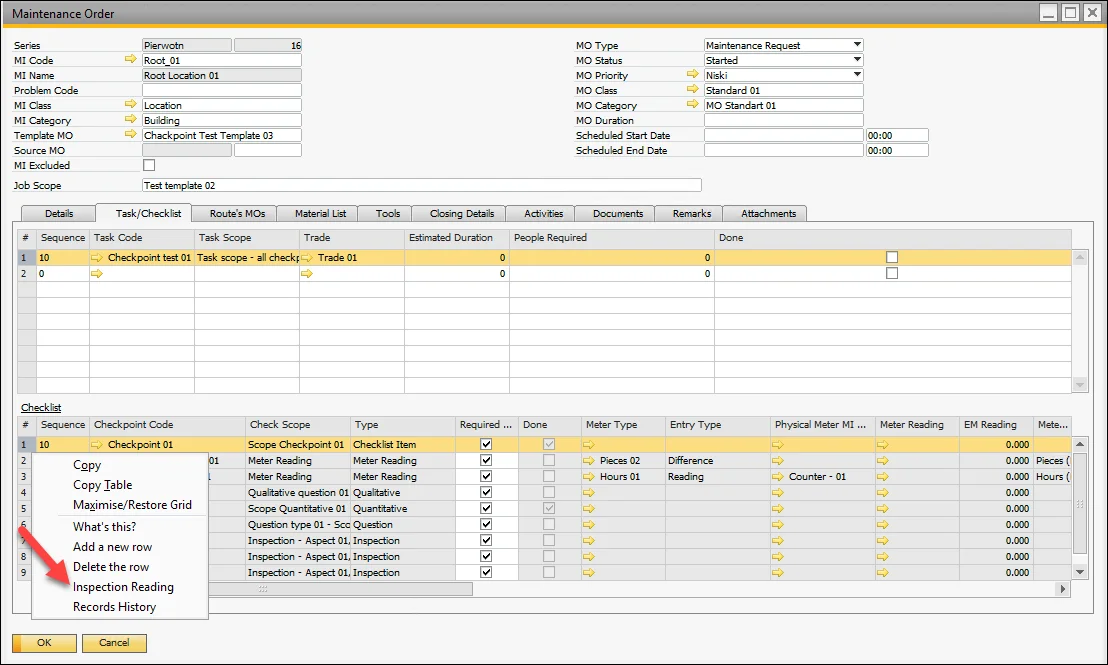Open the MO Type dropdown
The height and width of the screenshot is (665, 1108).
pos(857,45)
